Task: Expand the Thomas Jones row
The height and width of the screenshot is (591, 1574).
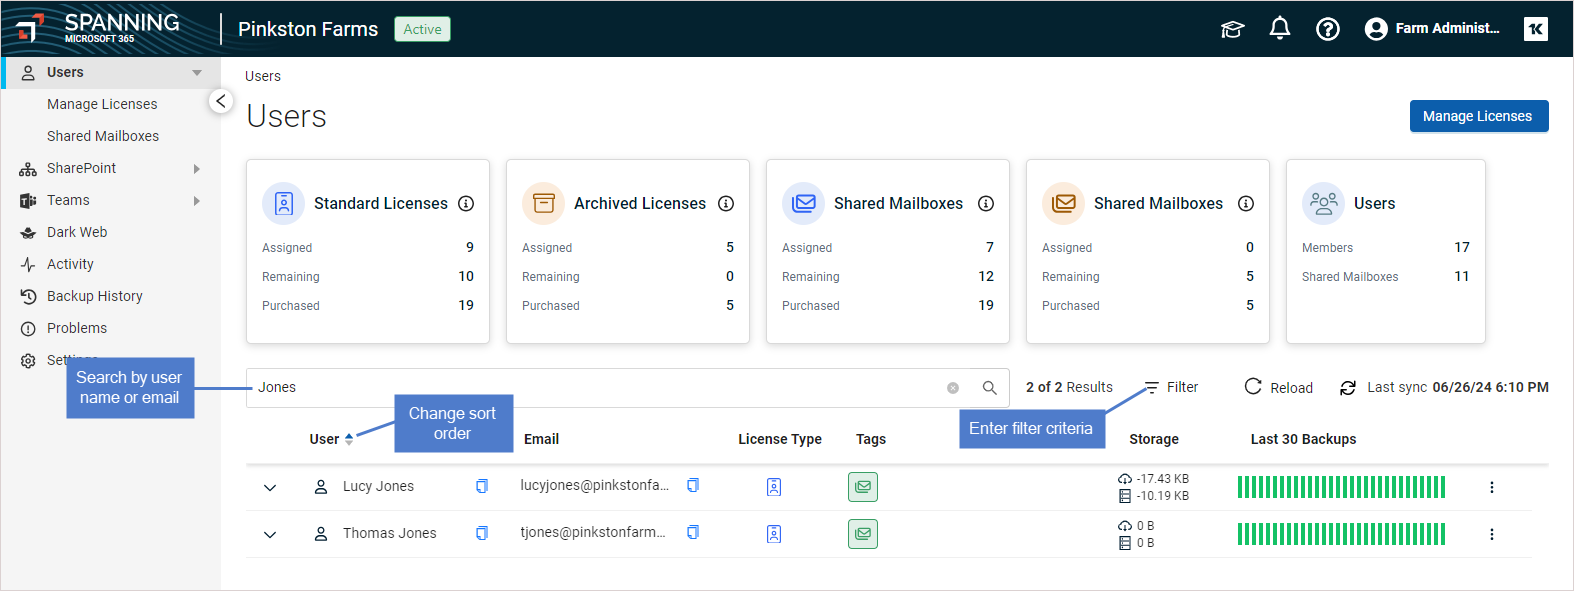Action: tap(270, 534)
